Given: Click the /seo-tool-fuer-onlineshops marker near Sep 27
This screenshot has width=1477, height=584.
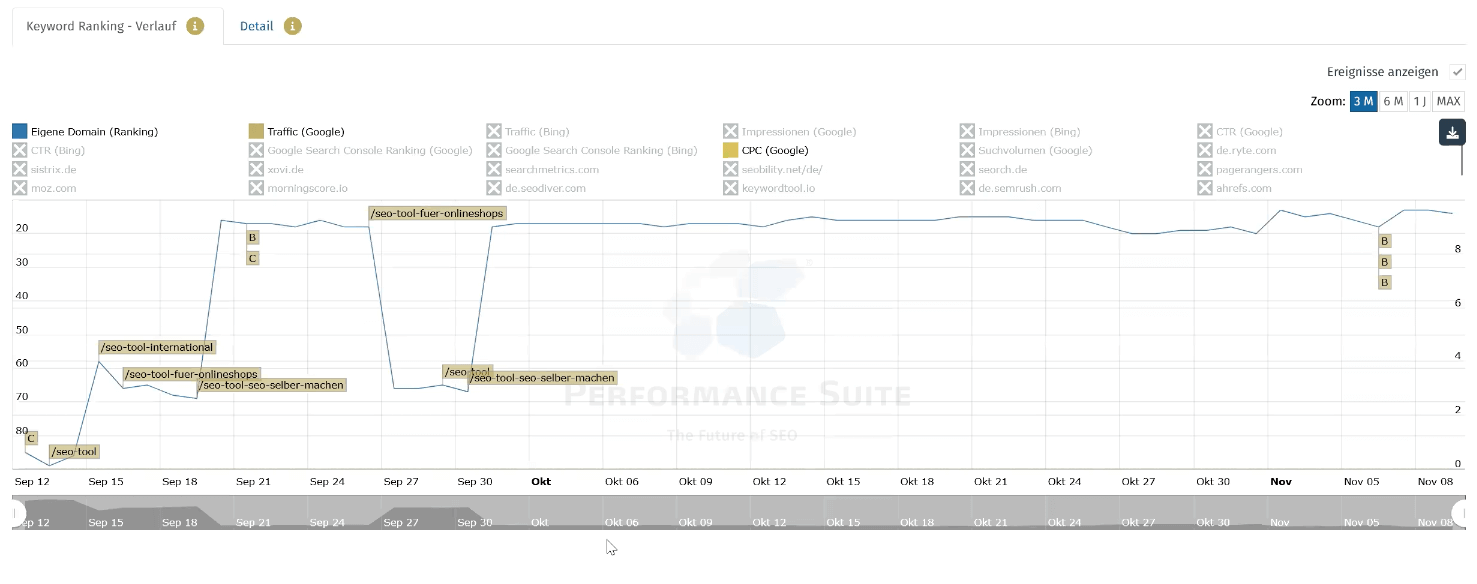Looking at the screenshot, I should click(436, 213).
